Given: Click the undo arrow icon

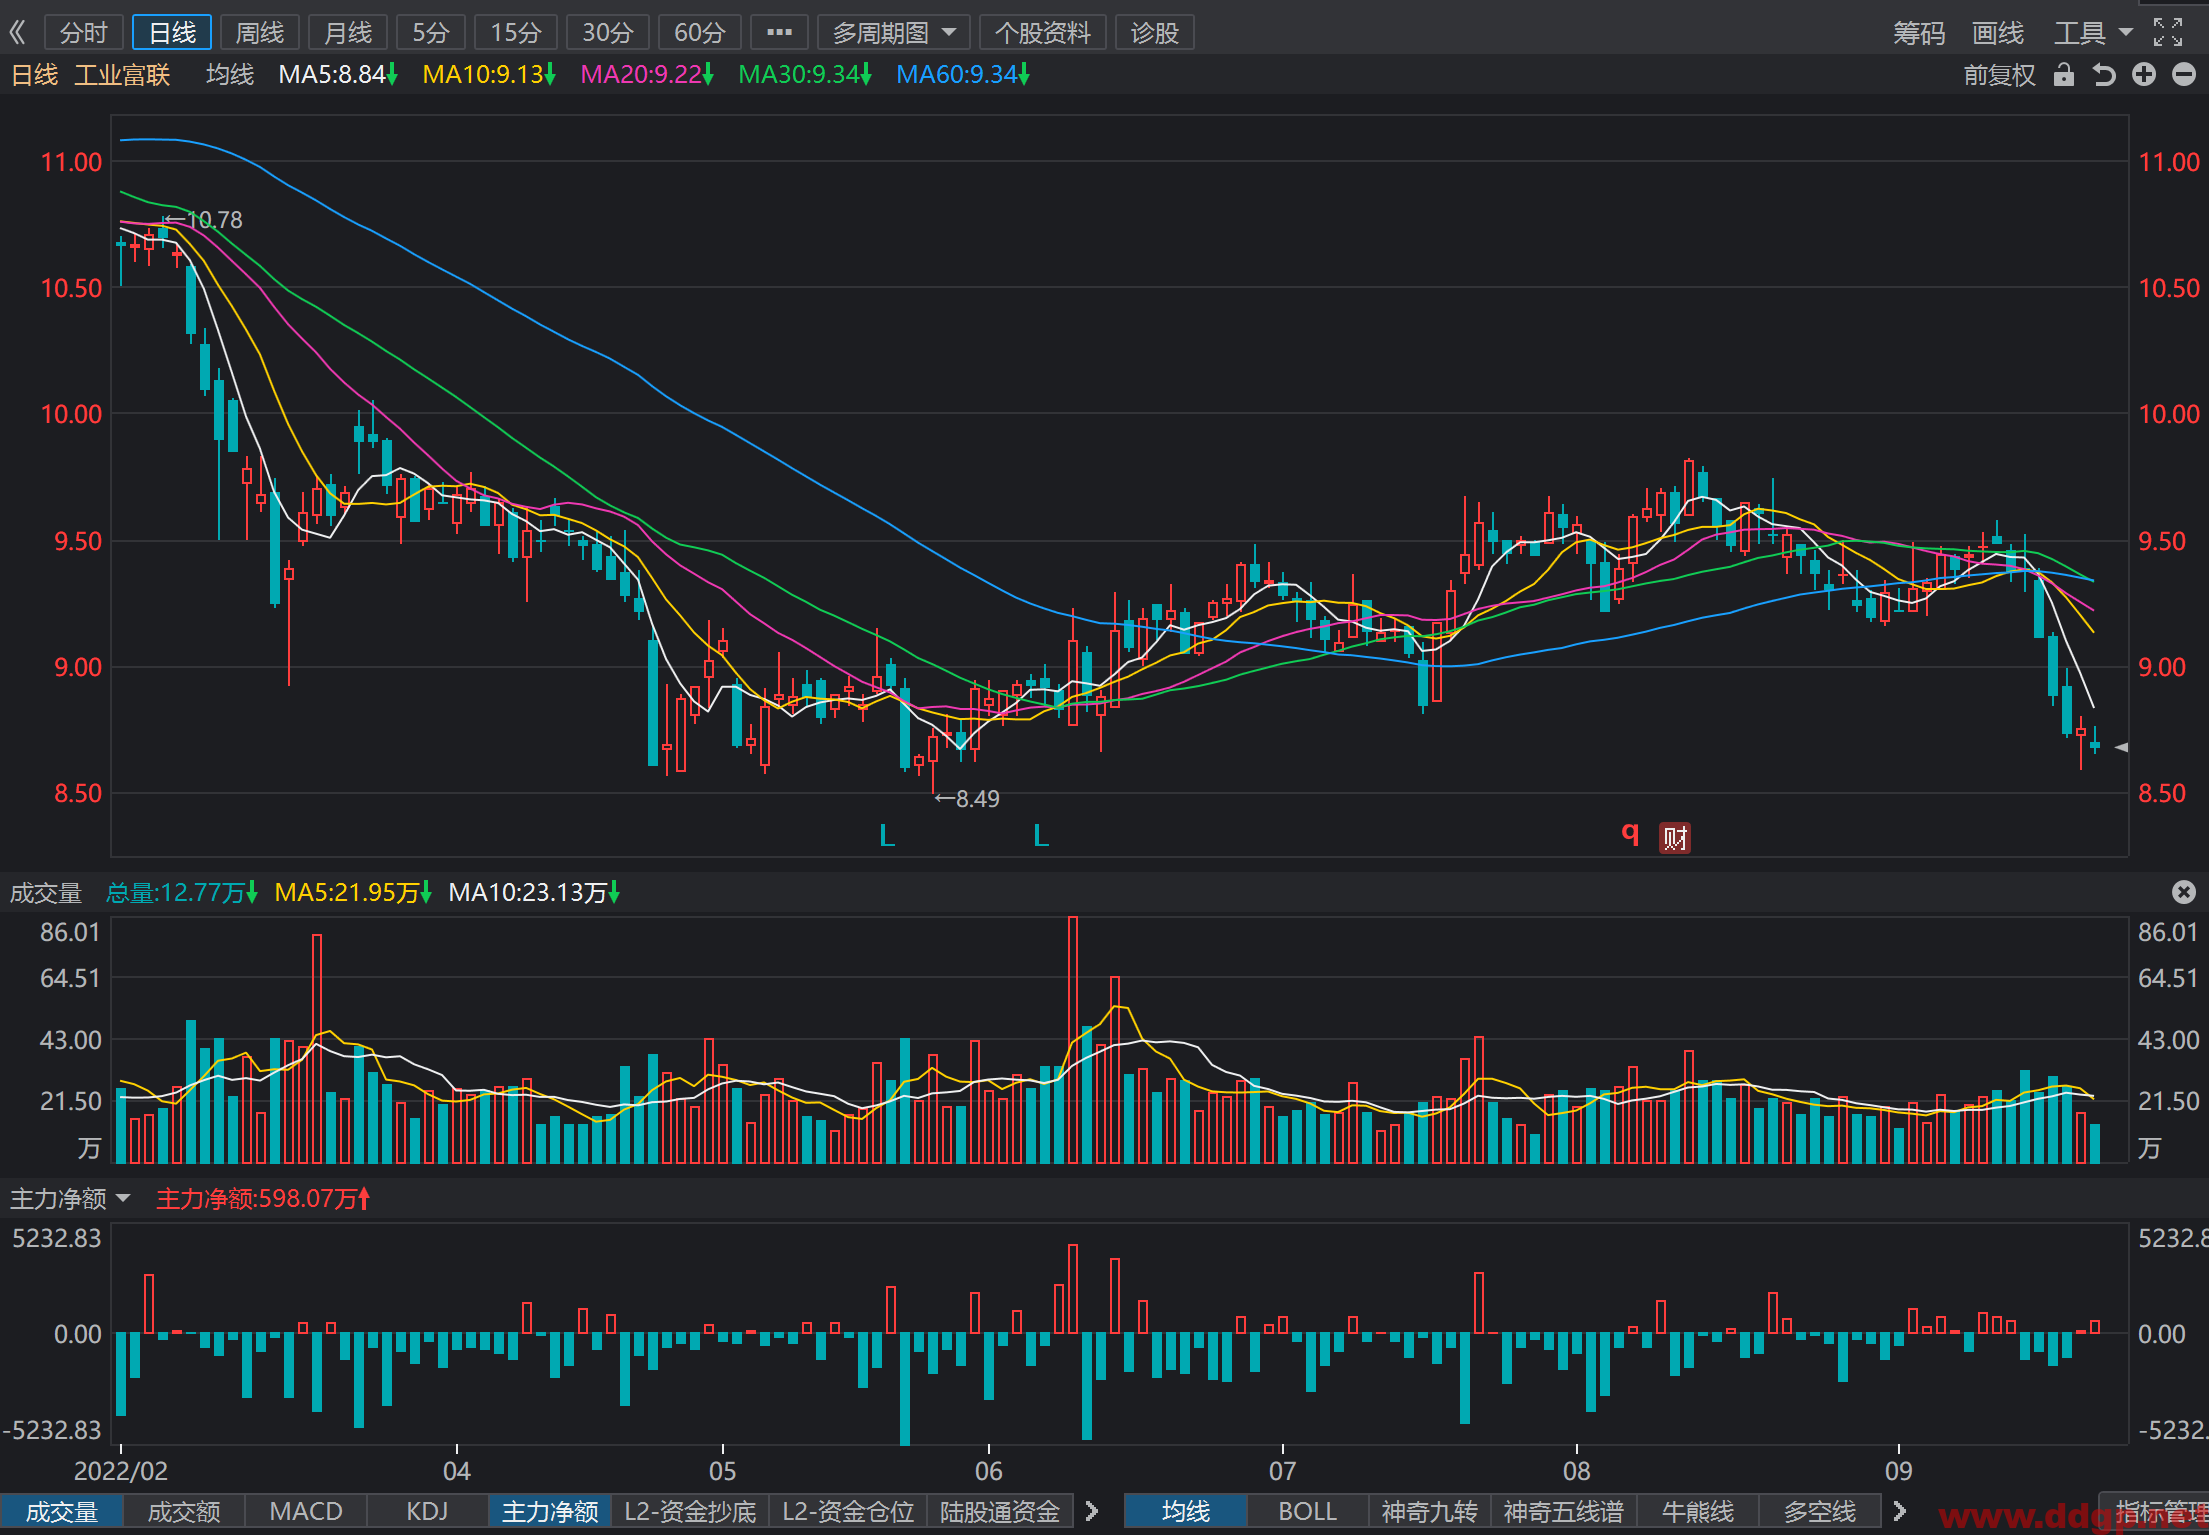Looking at the screenshot, I should 2104,75.
